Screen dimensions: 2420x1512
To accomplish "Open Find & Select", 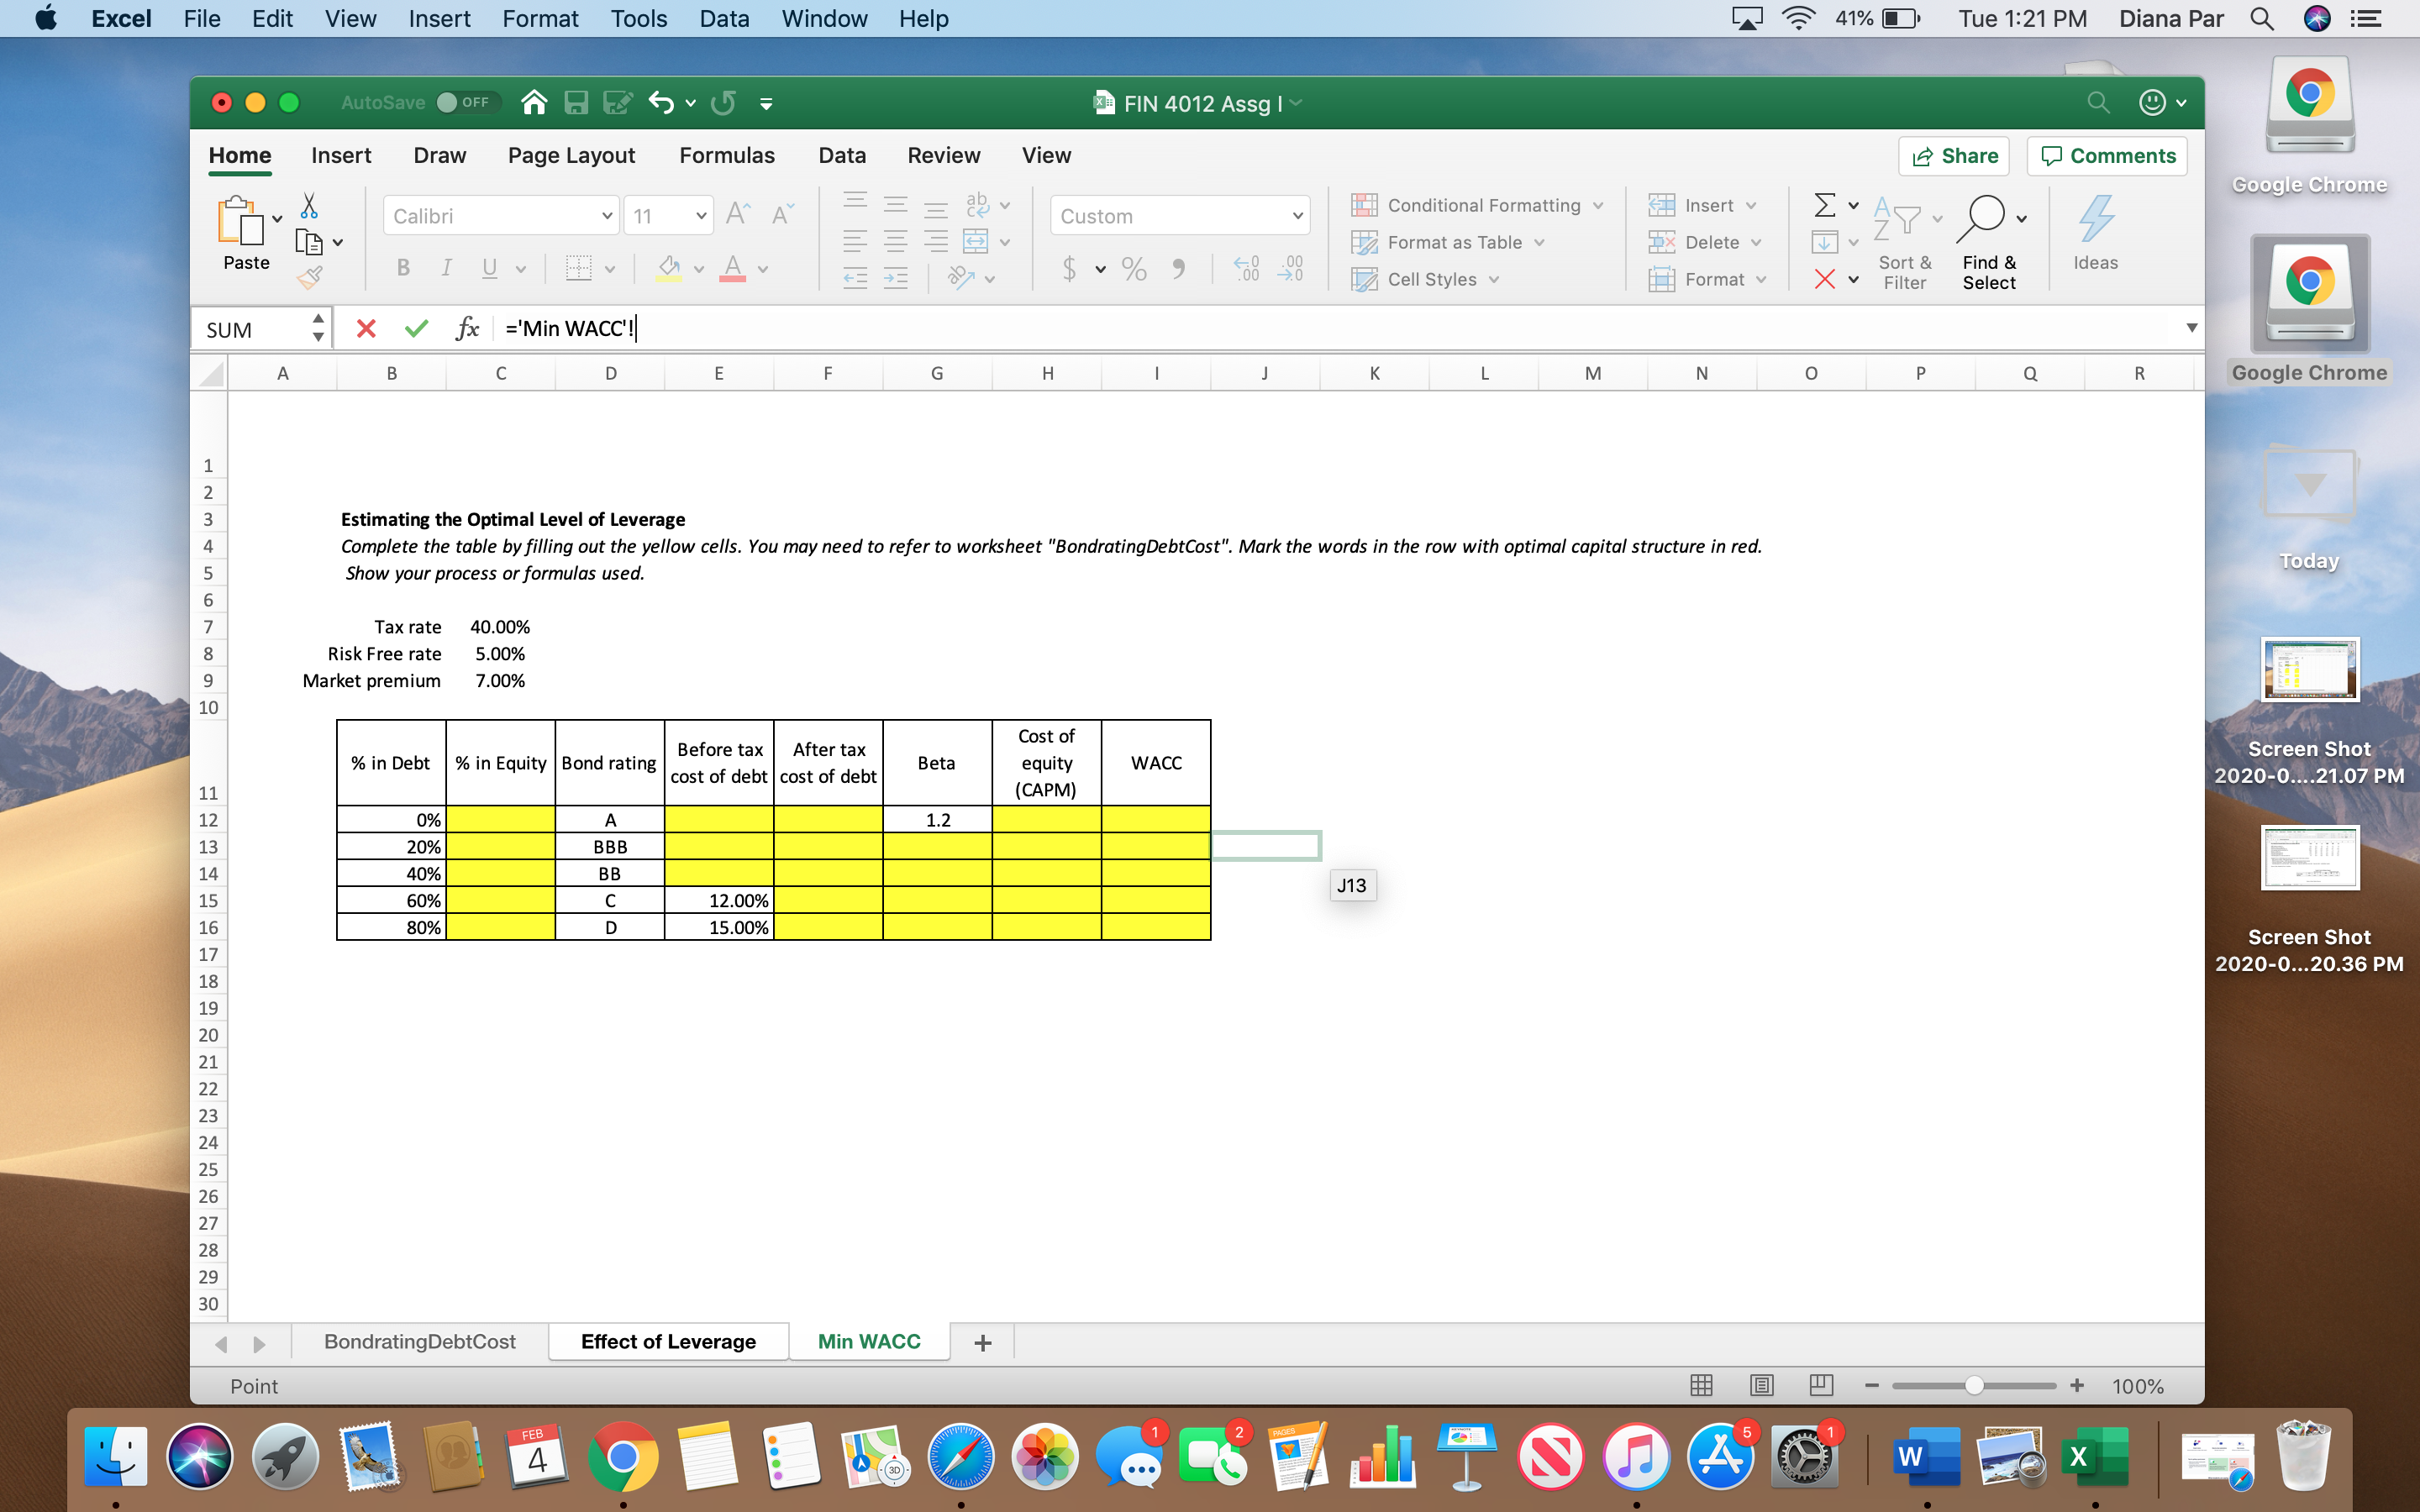I will [x=1989, y=240].
